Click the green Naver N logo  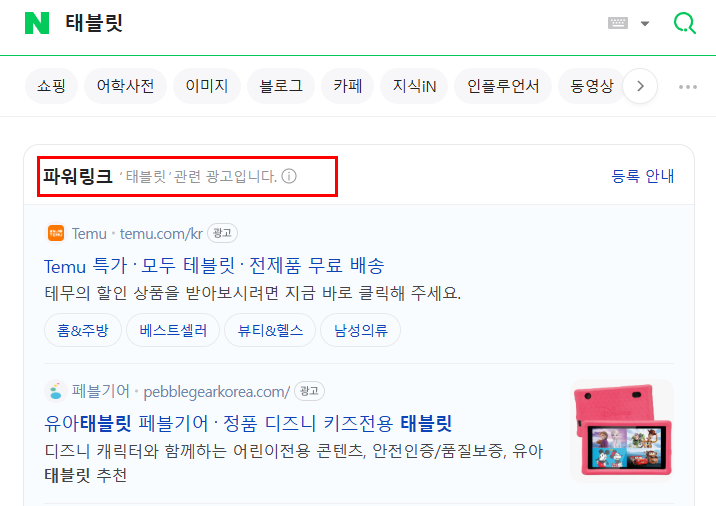click(37, 23)
